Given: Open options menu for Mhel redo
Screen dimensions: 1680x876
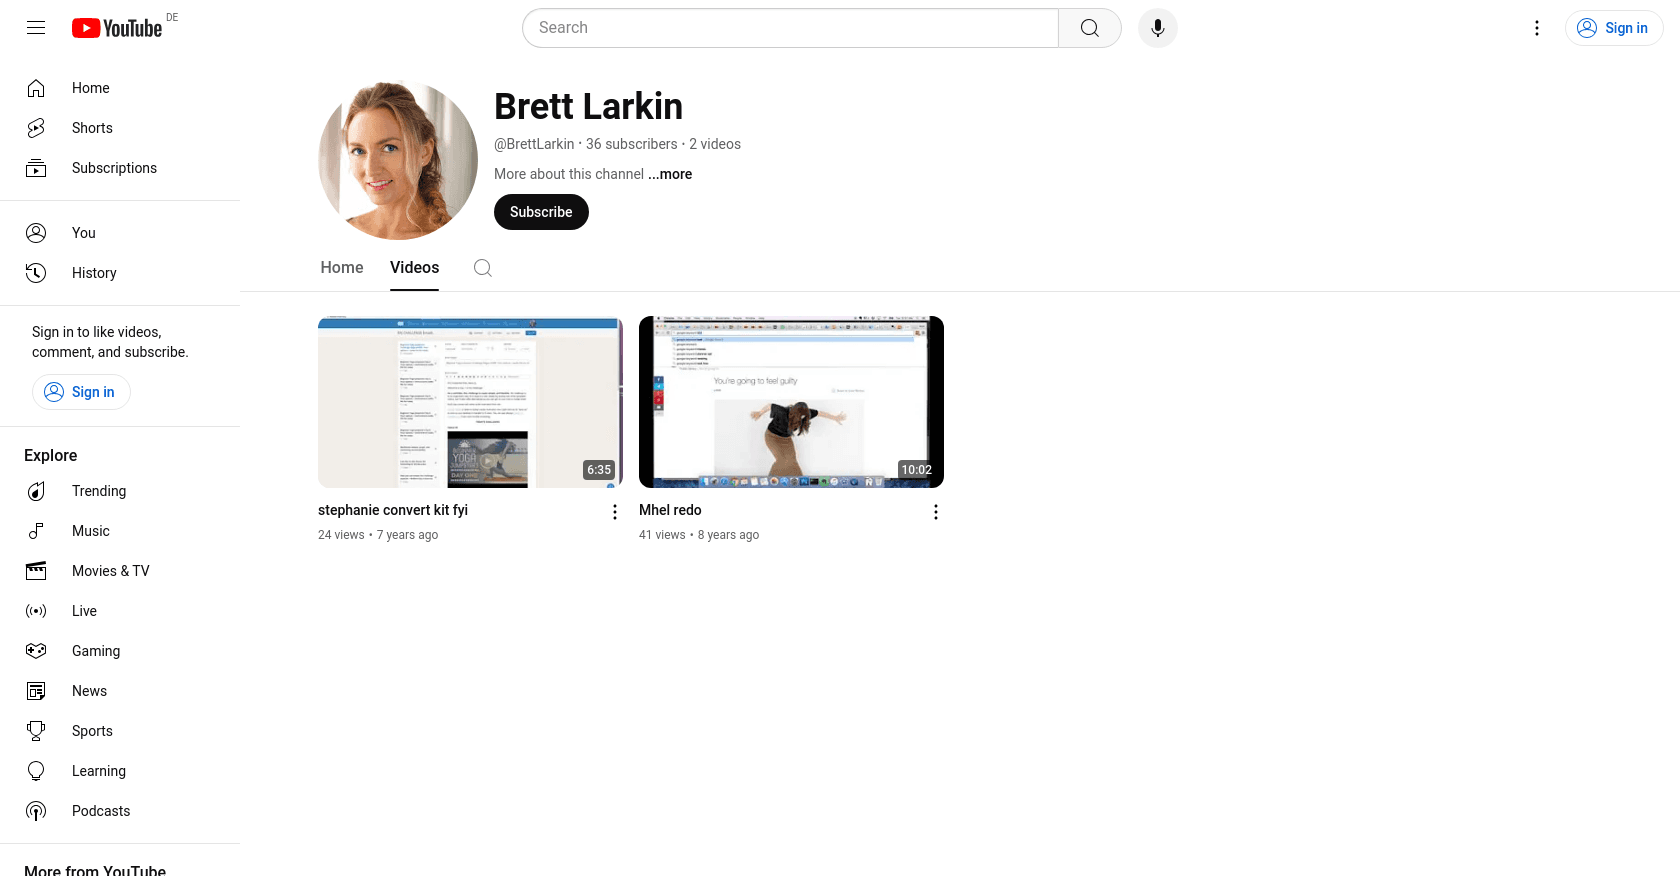Looking at the screenshot, I should (x=935, y=512).
